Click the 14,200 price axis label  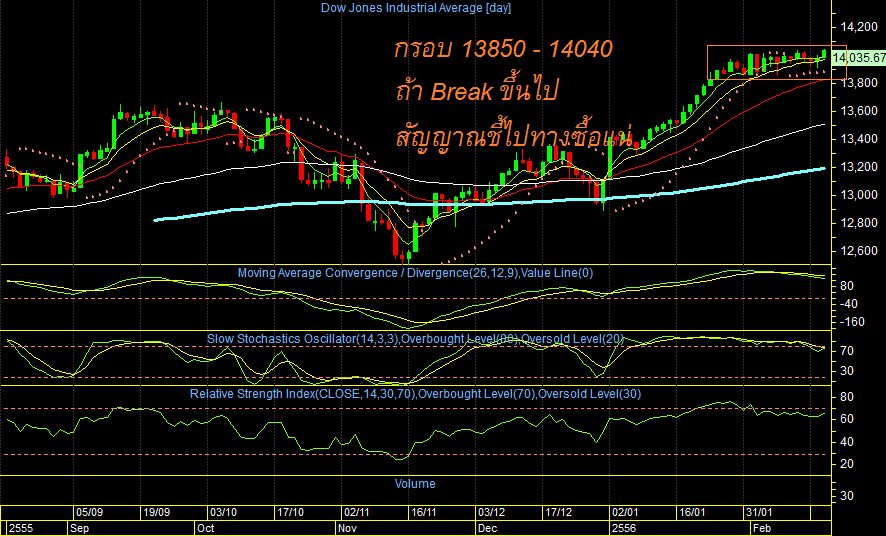pyautogui.click(x=859, y=27)
